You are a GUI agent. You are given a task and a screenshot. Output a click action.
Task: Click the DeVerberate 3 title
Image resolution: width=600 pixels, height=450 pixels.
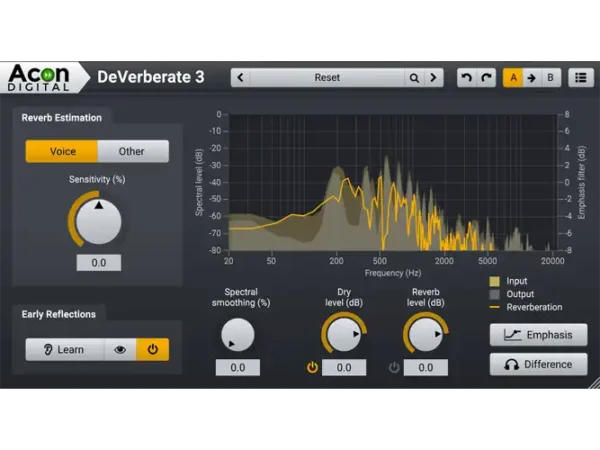[x=151, y=77]
